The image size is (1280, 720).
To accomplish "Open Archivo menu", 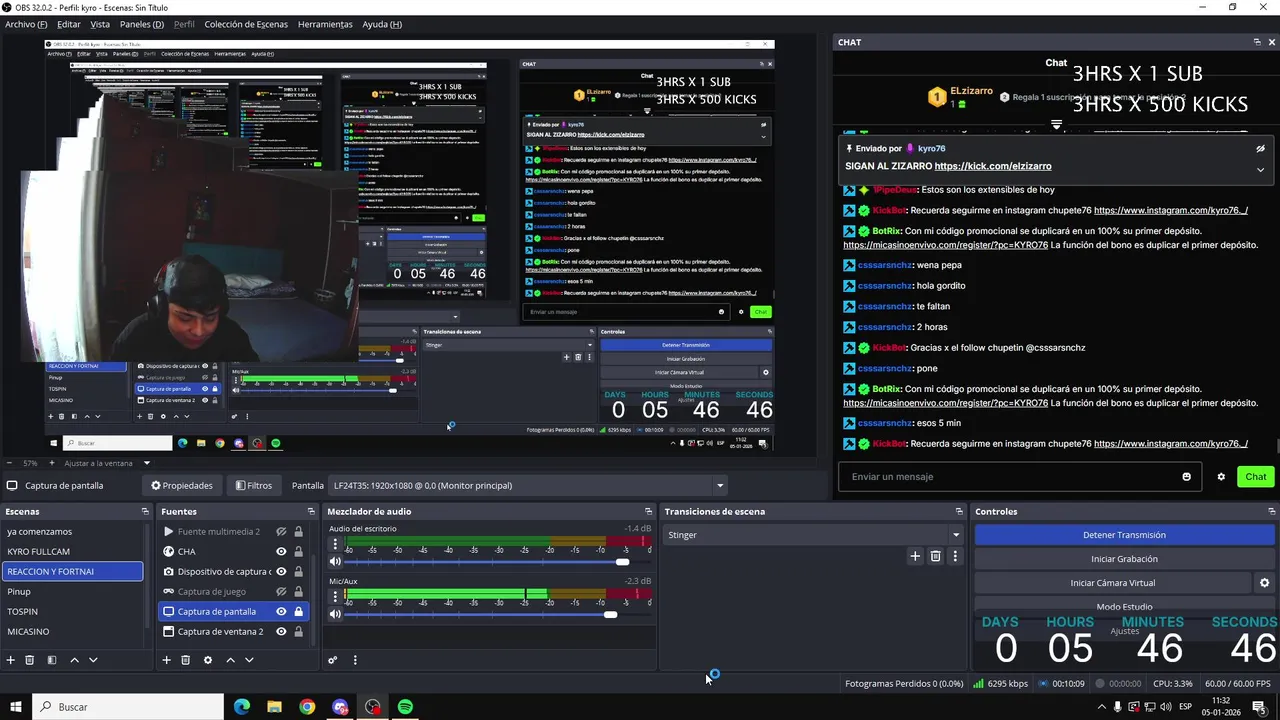I will (26, 24).
